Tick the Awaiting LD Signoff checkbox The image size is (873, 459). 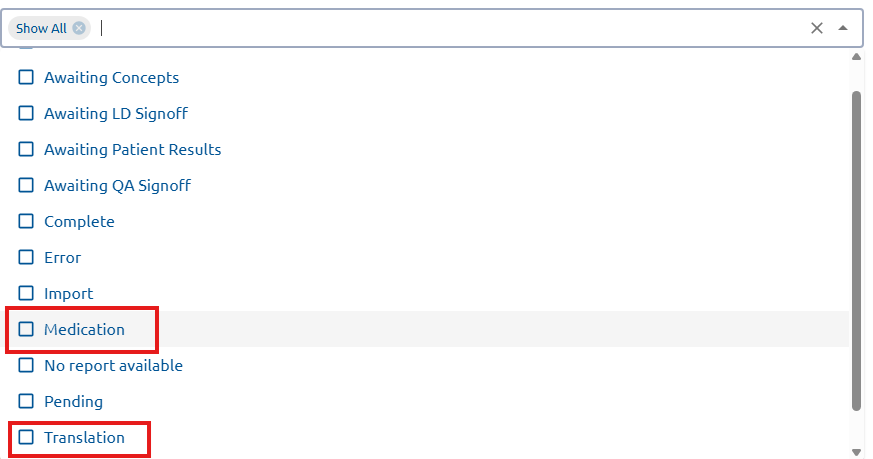26,113
